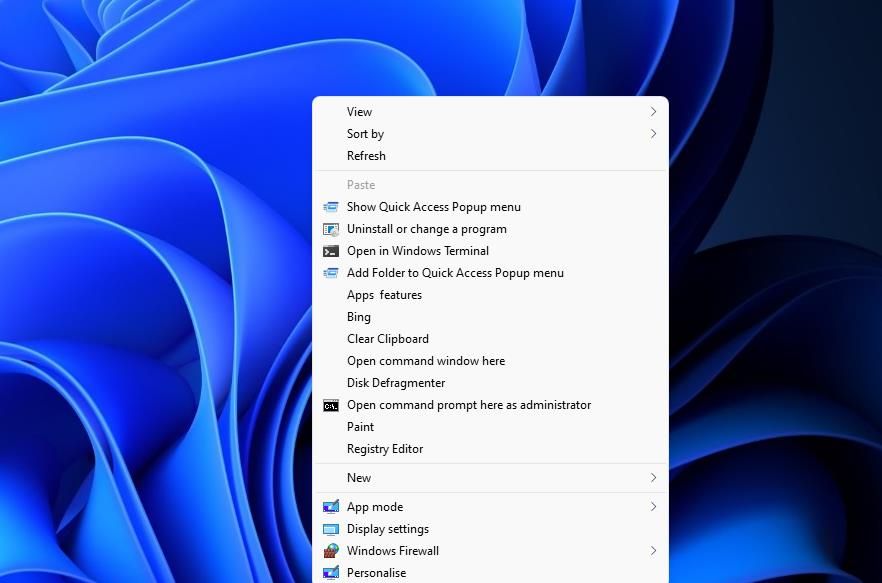Expand the Sort by submenu arrow
The height and width of the screenshot is (583, 882).
pyautogui.click(x=653, y=134)
